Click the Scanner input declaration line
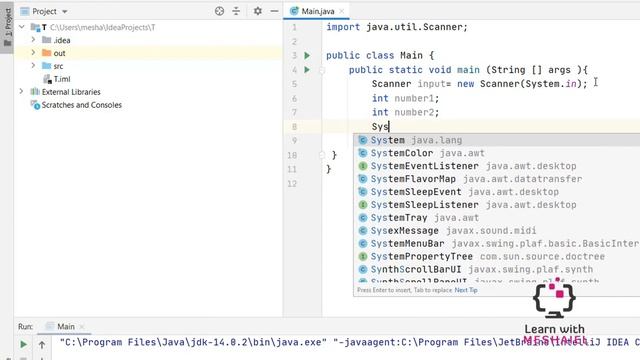The image size is (640, 360). [x=479, y=84]
